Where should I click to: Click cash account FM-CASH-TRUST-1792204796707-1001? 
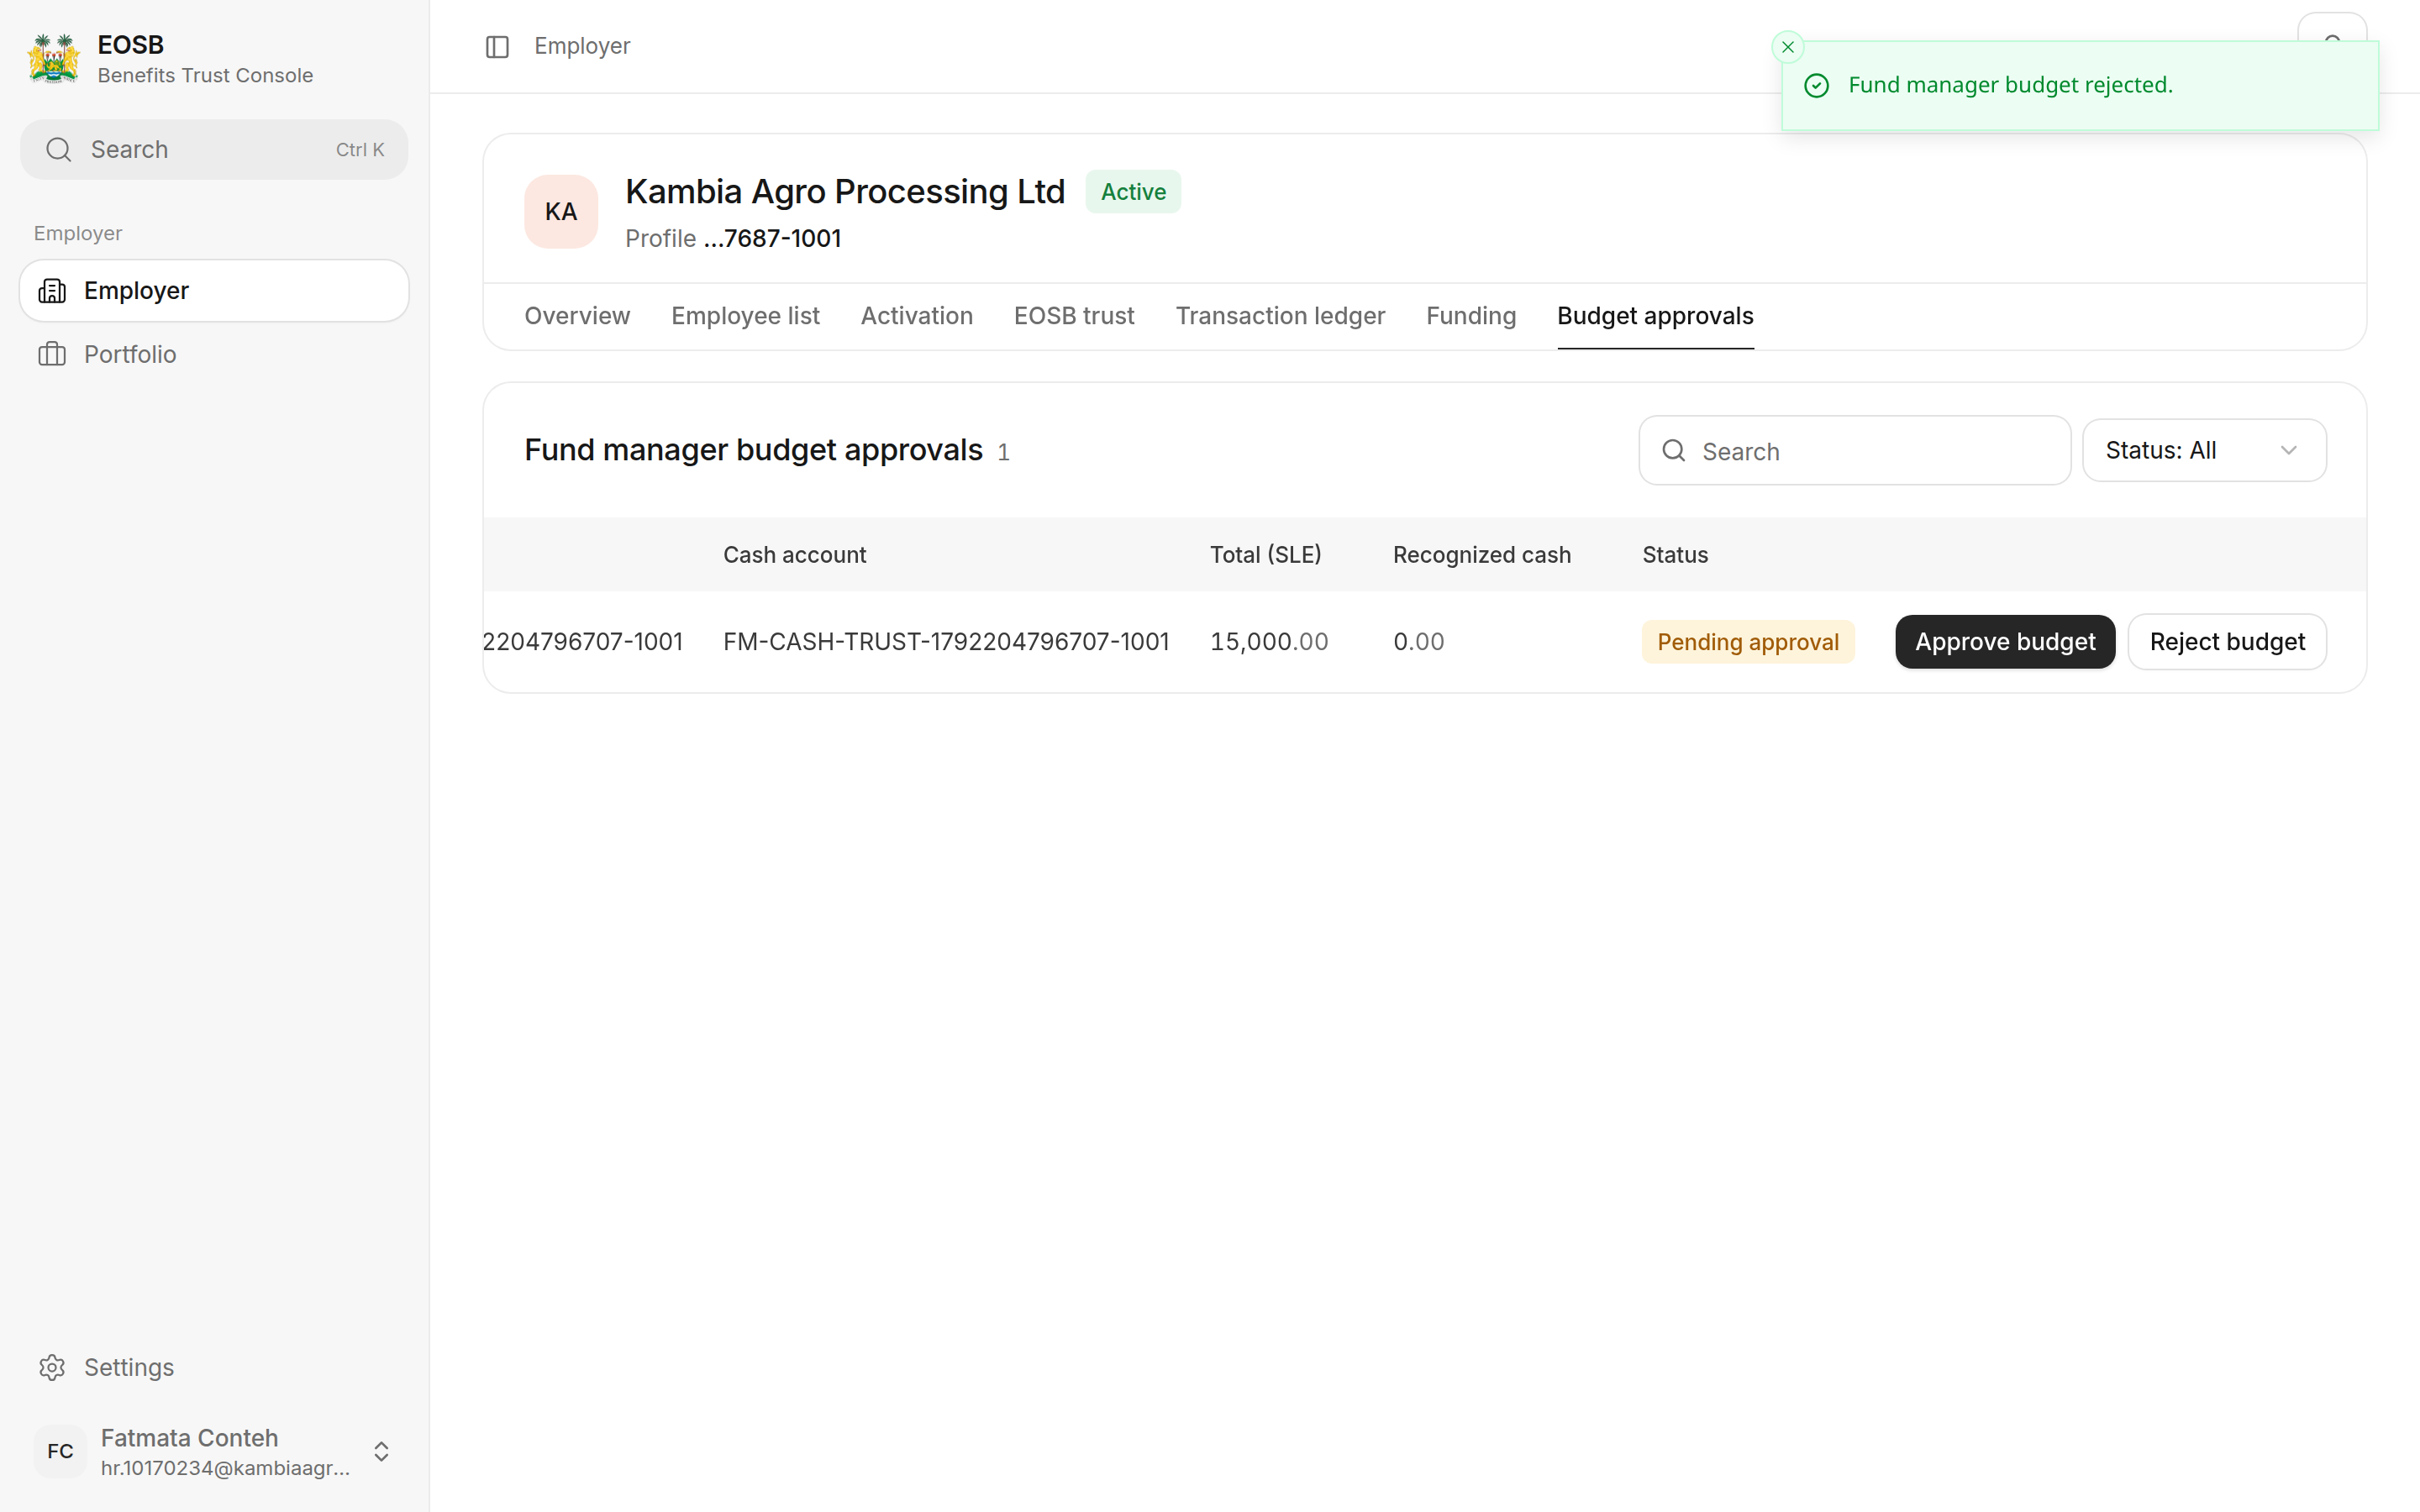point(946,642)
